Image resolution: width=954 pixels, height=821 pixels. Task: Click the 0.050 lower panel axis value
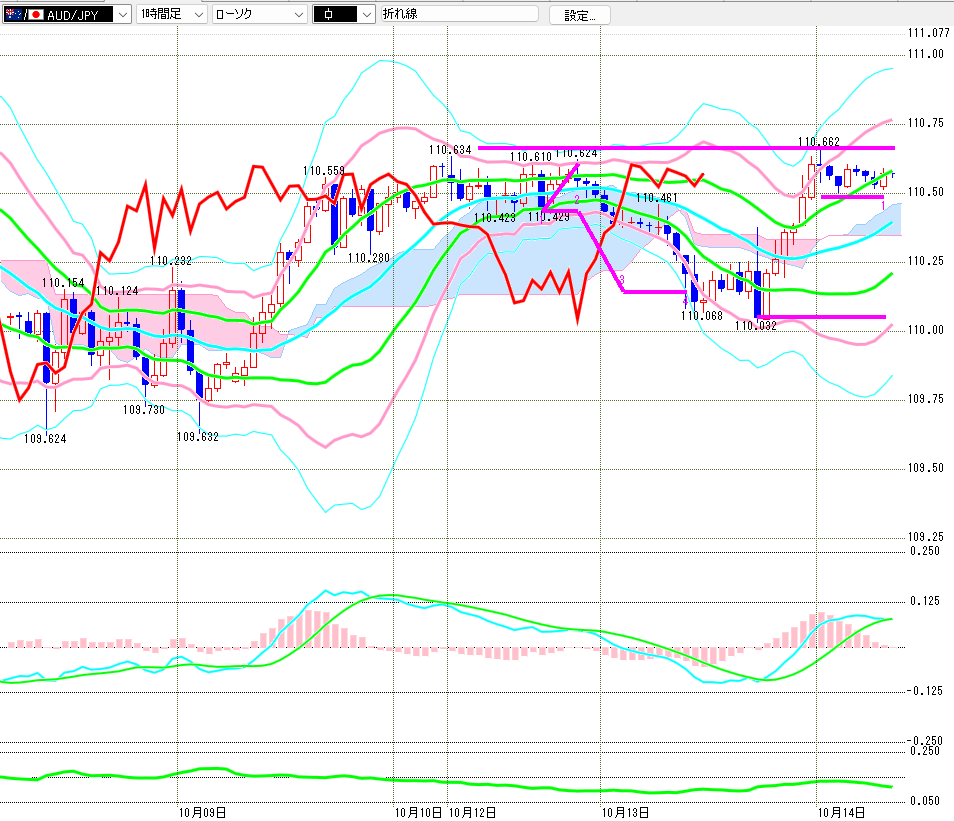point(925,801)
